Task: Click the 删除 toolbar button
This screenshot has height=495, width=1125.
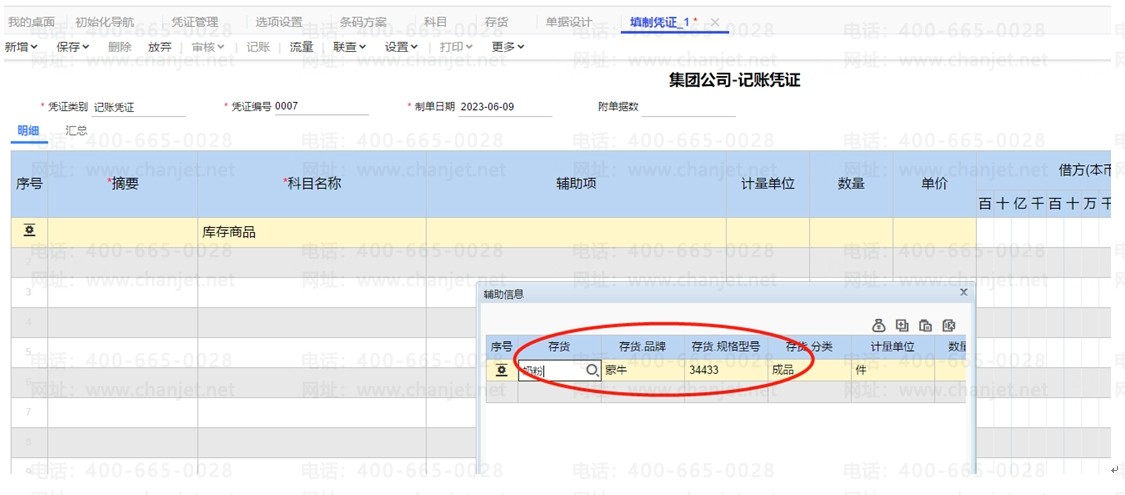Action: 119,47
